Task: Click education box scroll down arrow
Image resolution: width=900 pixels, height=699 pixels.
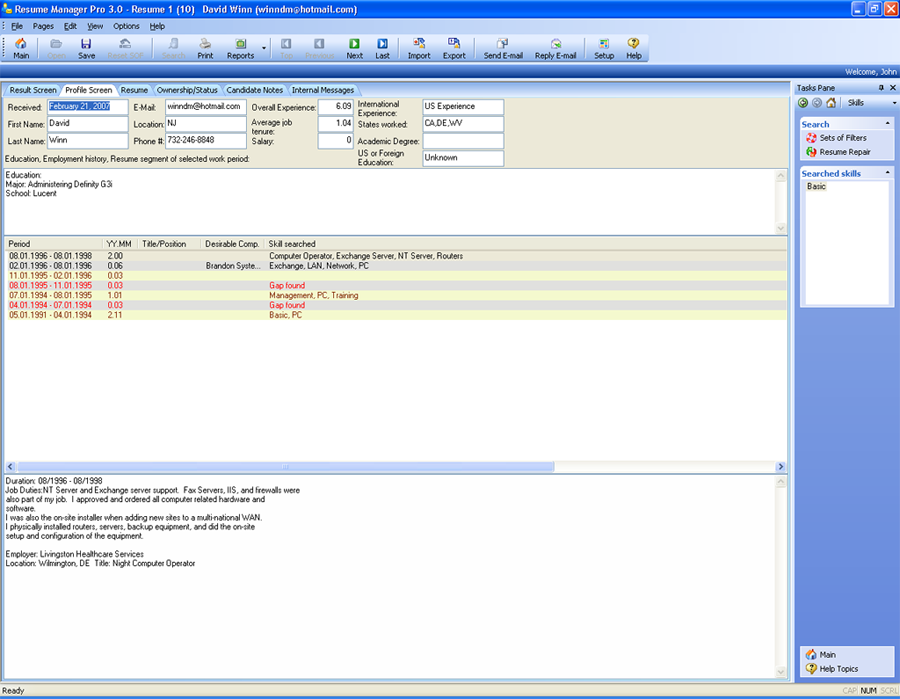Action: coord(781,228)
